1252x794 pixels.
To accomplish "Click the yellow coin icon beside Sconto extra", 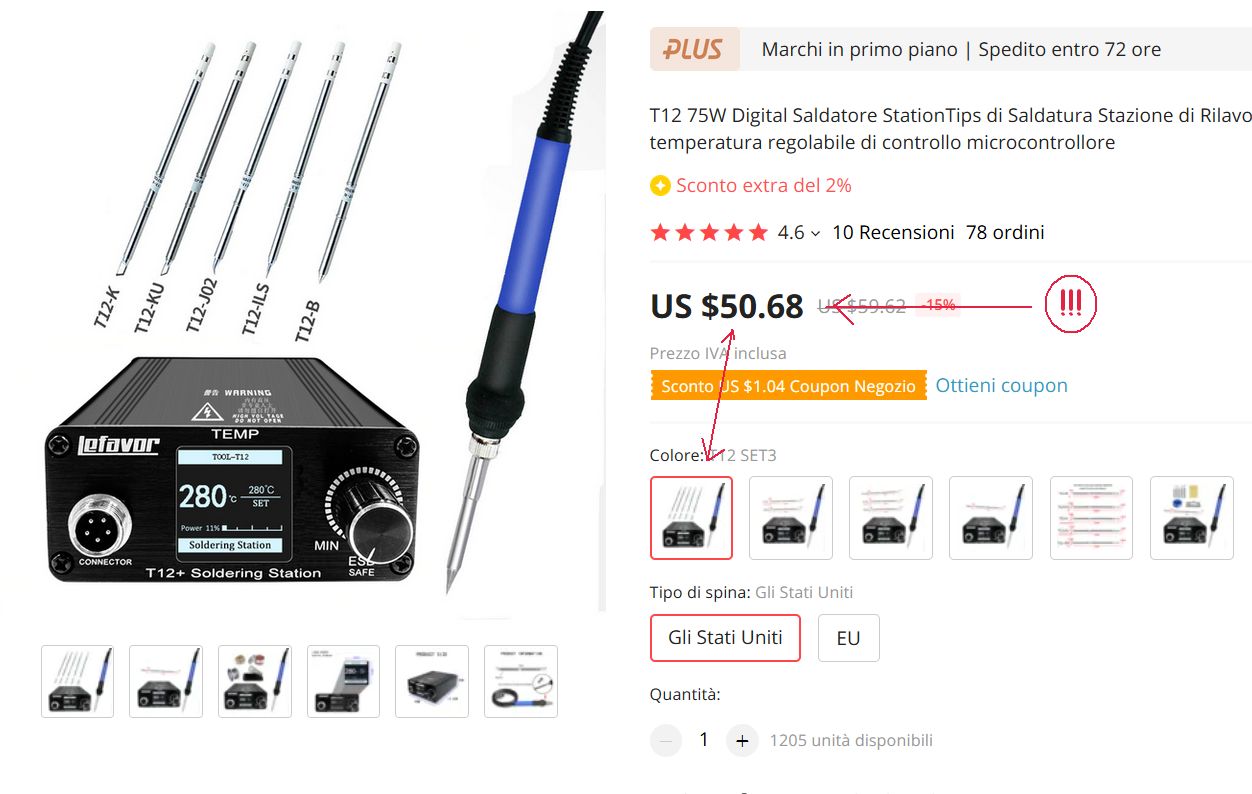I will coord(660,186).
